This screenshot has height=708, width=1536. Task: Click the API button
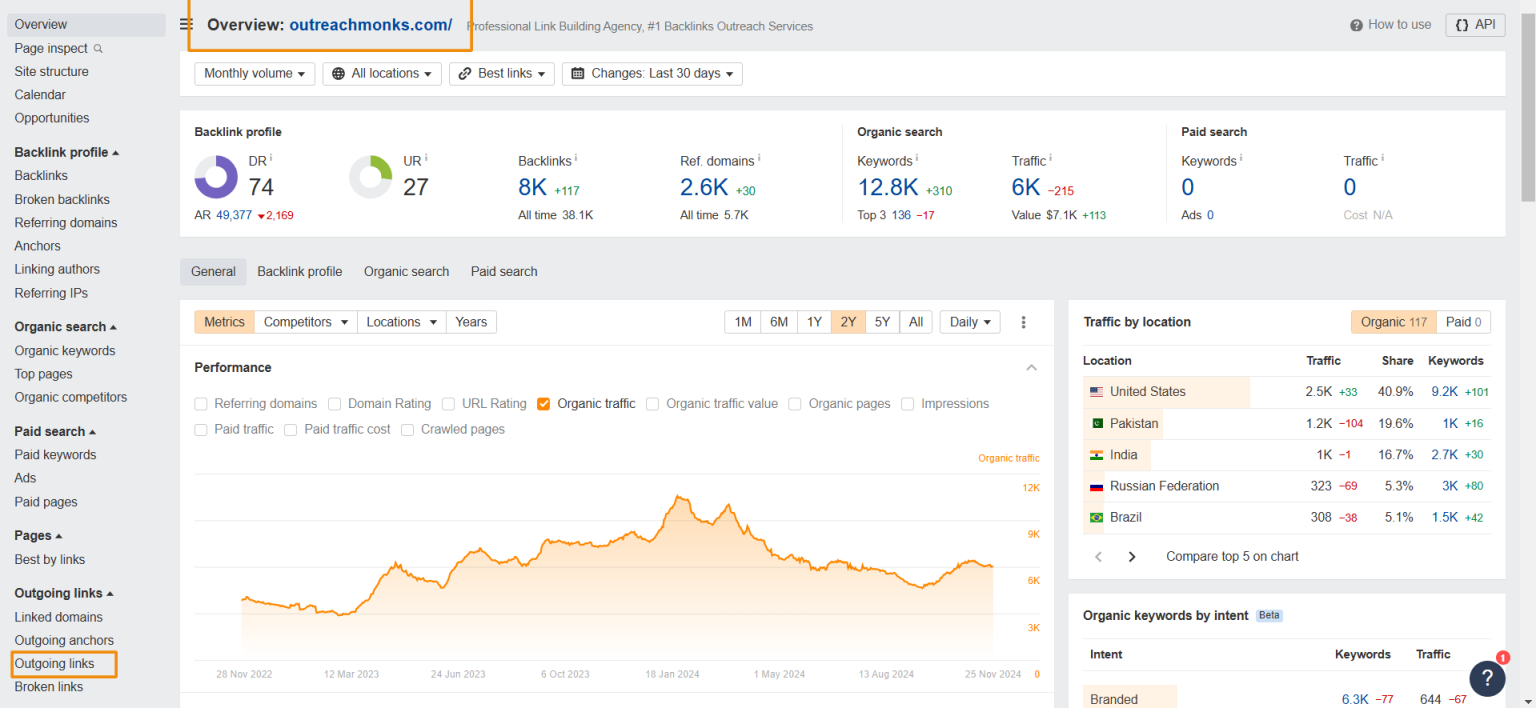(1475, 25)
